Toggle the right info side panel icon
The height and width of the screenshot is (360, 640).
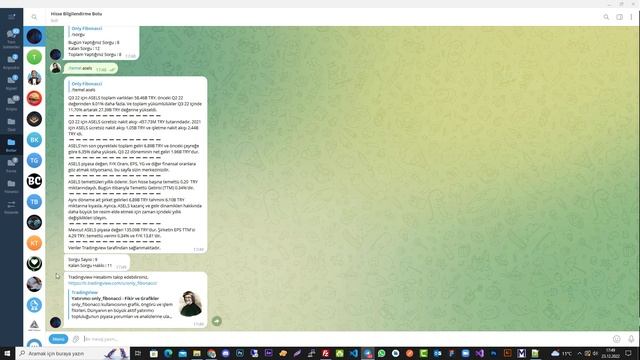coord(619,17)
